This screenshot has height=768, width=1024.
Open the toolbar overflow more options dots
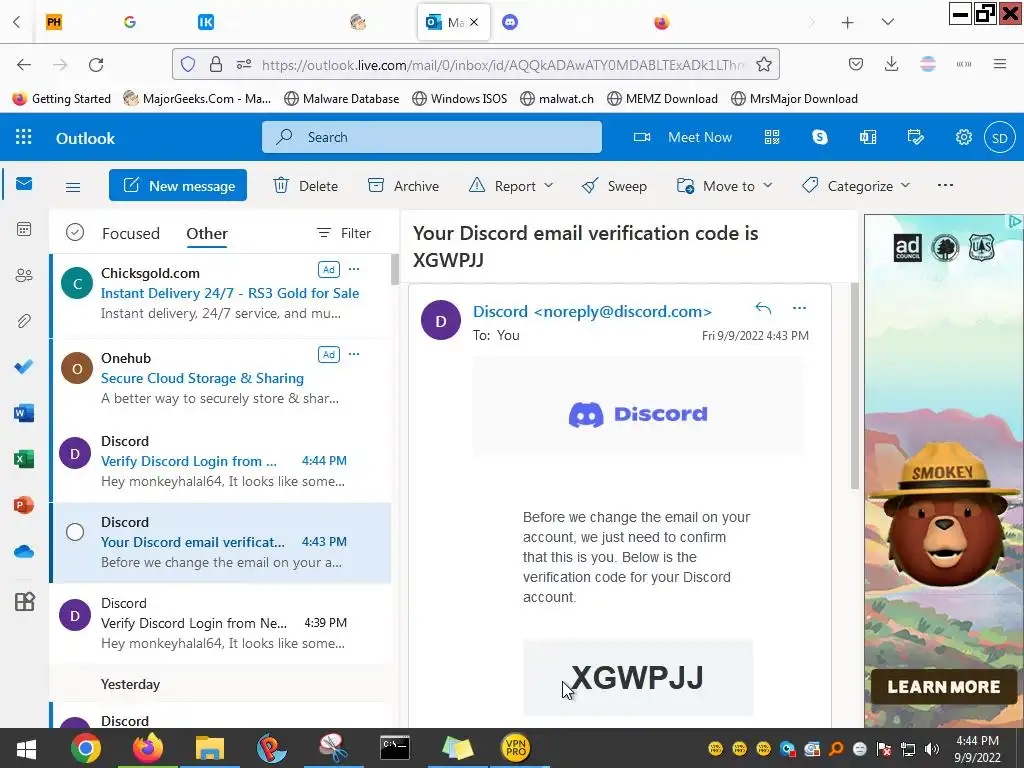(945, 185)
